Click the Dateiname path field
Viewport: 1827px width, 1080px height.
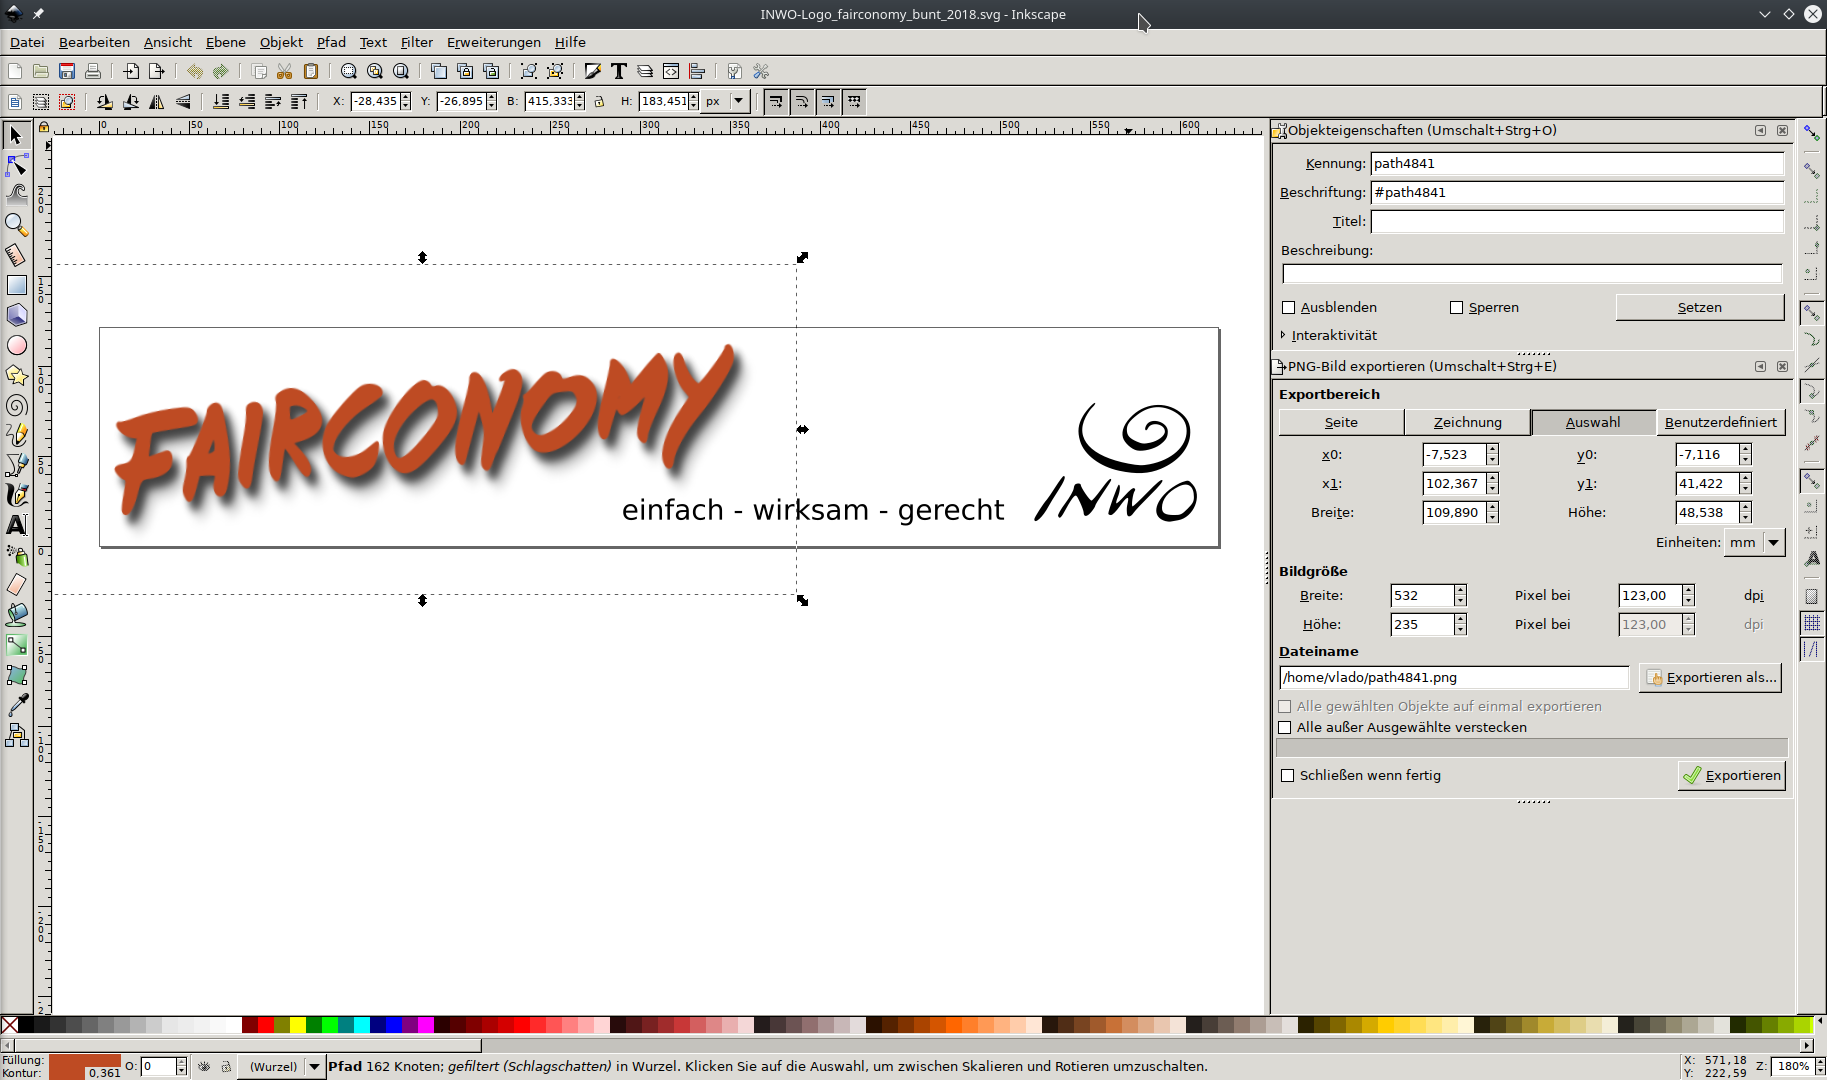click(x=1454, y=677)
